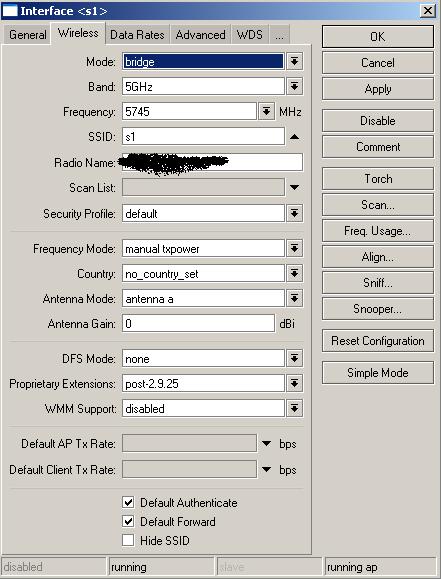Screen dimensions: 441x579
Task: Expand Default Client Tx Rate arrow
Action: pos(266,470)
